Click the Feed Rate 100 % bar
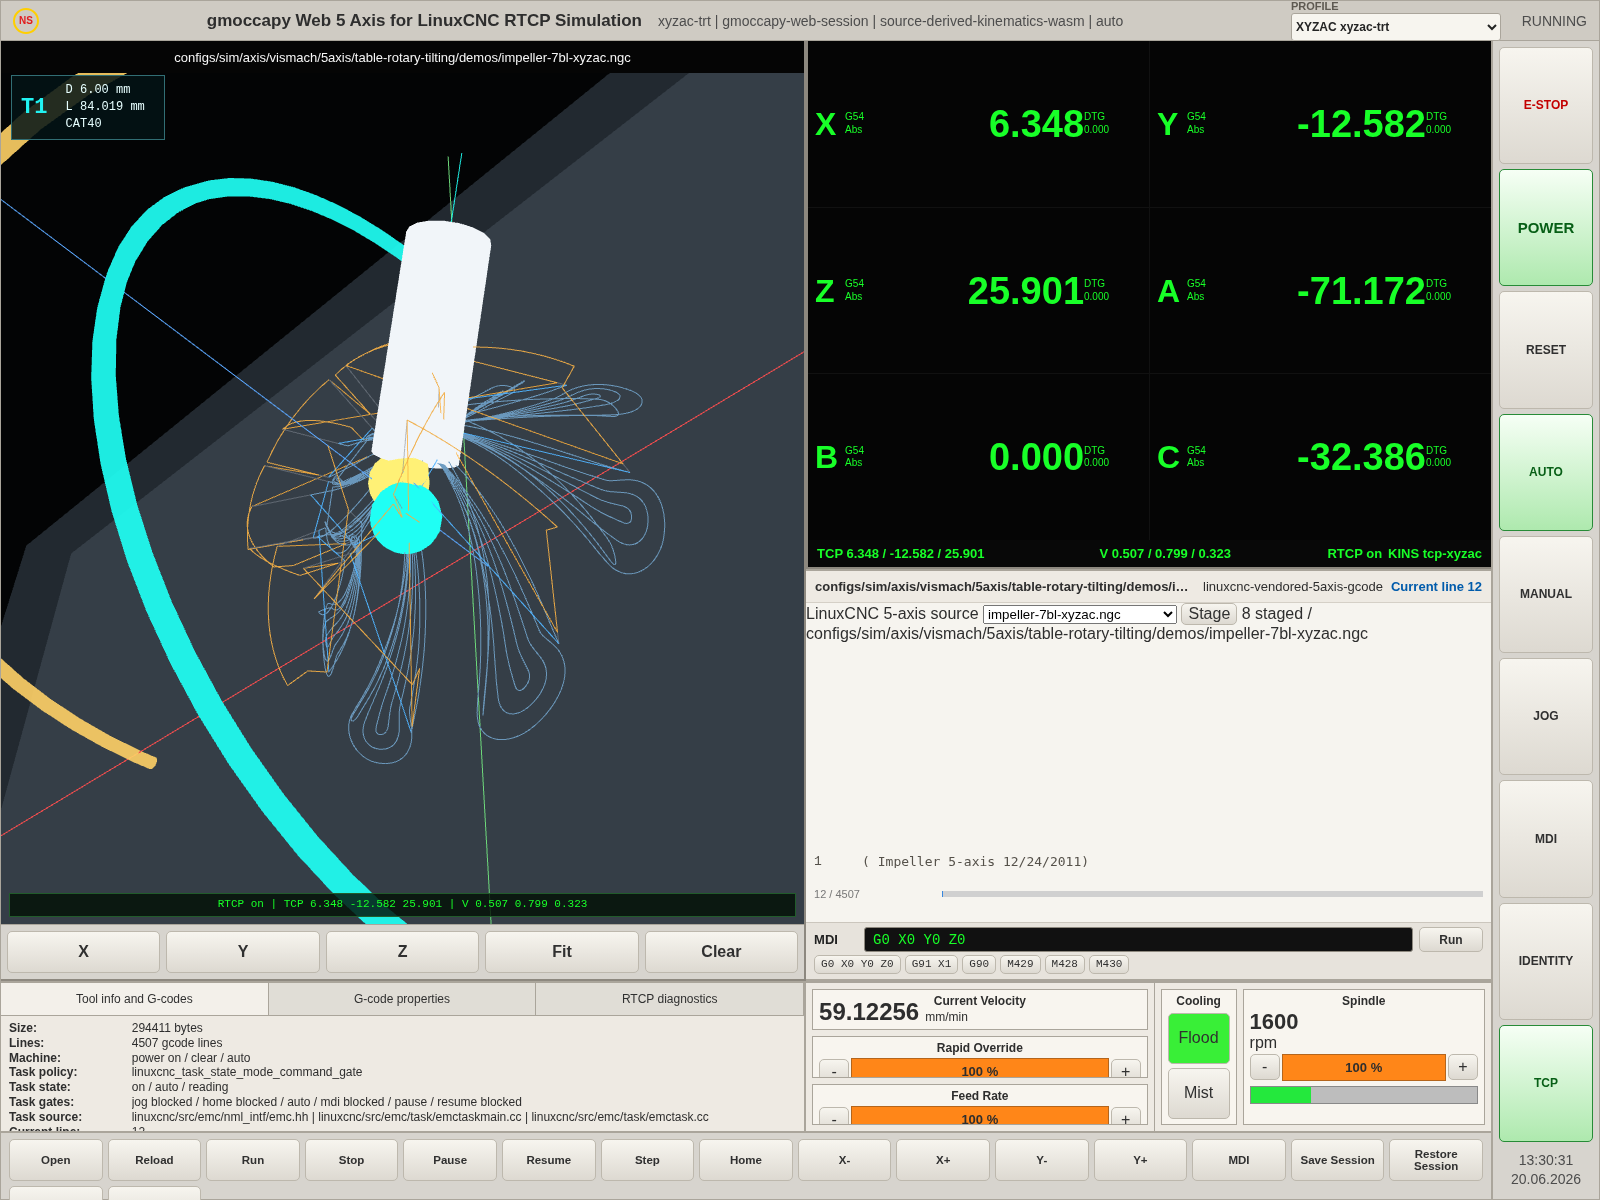This screenshot has width=1600, height=1200. pyautogui.click(x=979, y=1117)
